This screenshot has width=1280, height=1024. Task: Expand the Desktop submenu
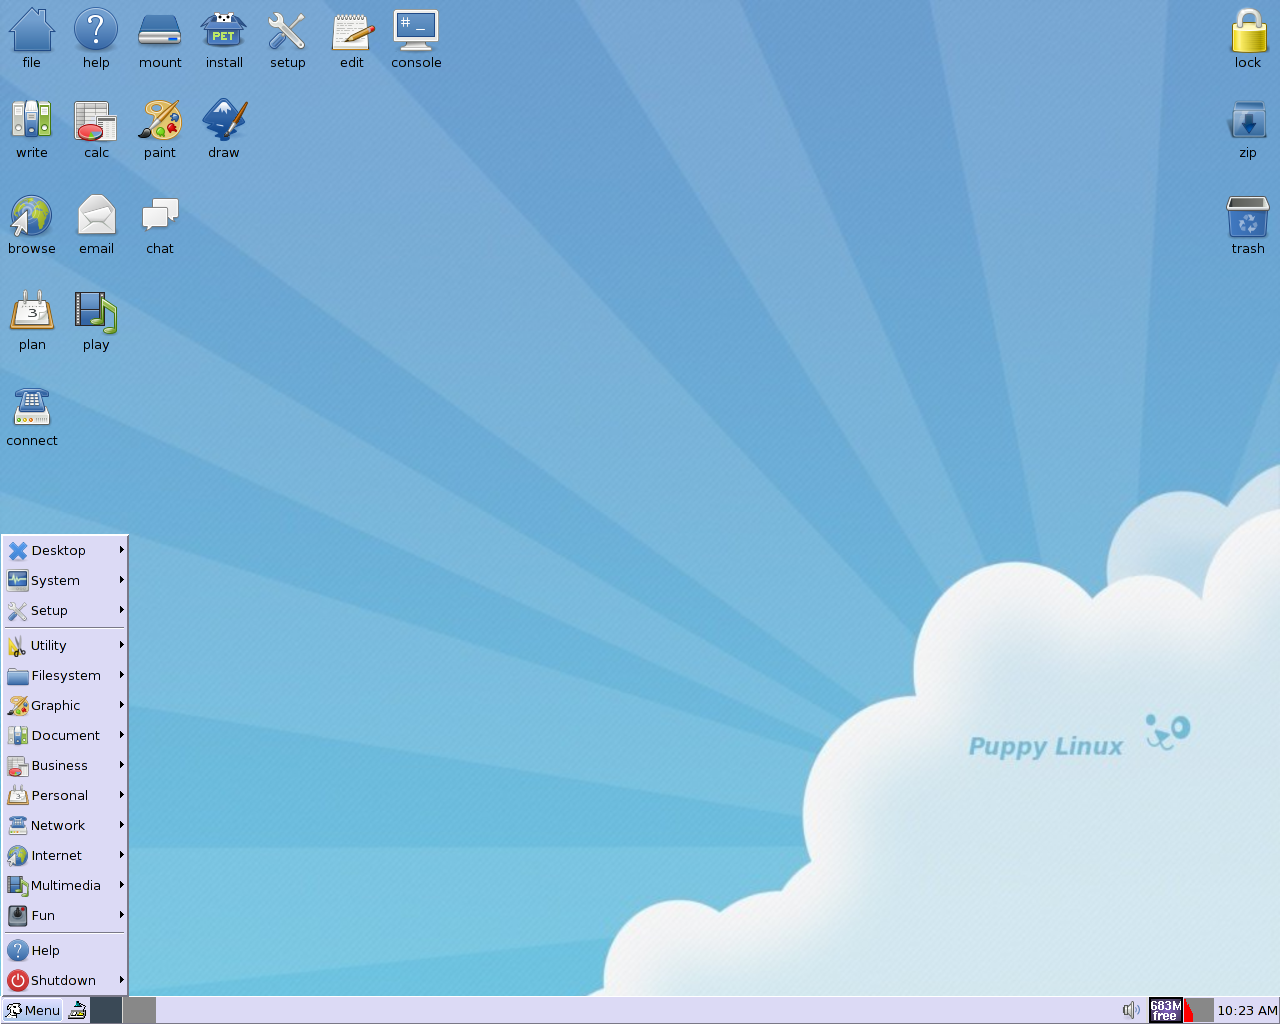pos(65,550)
